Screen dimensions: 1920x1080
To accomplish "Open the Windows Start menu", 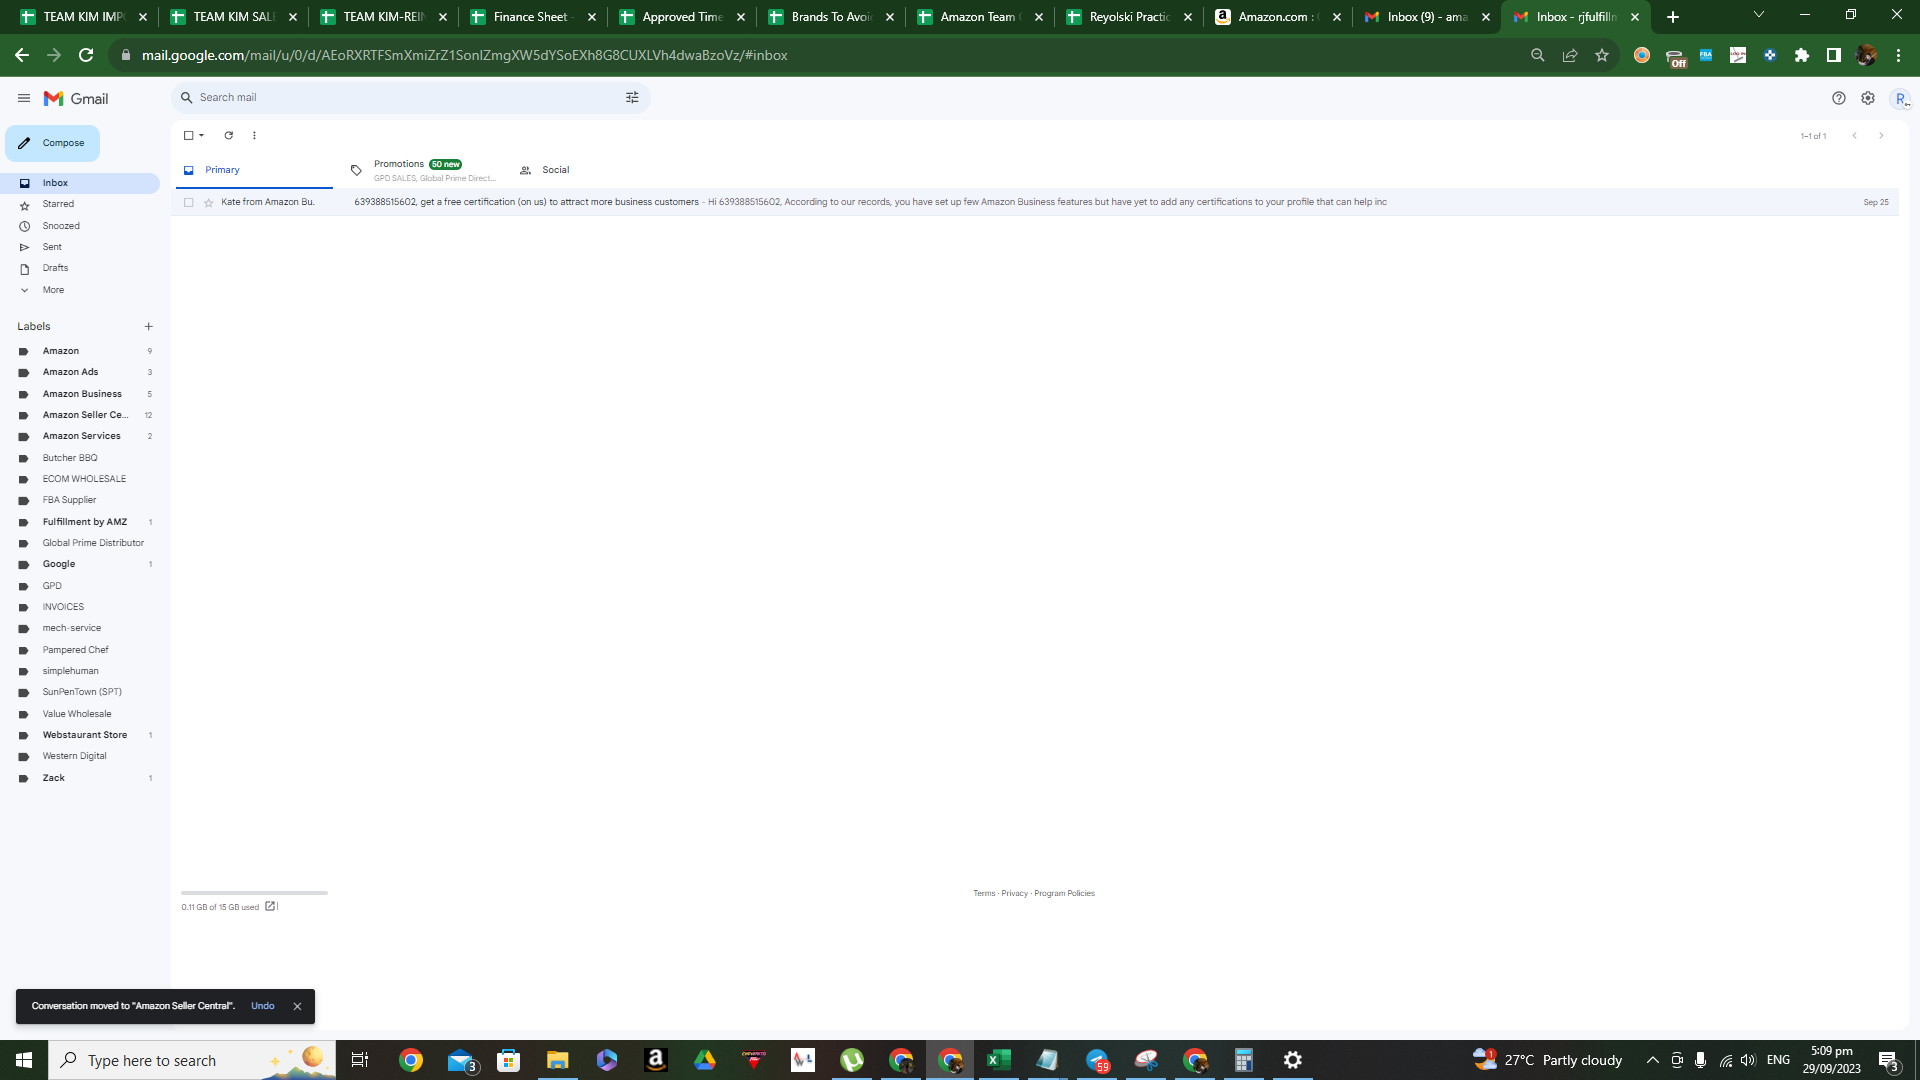I will tap(24, 1060).
